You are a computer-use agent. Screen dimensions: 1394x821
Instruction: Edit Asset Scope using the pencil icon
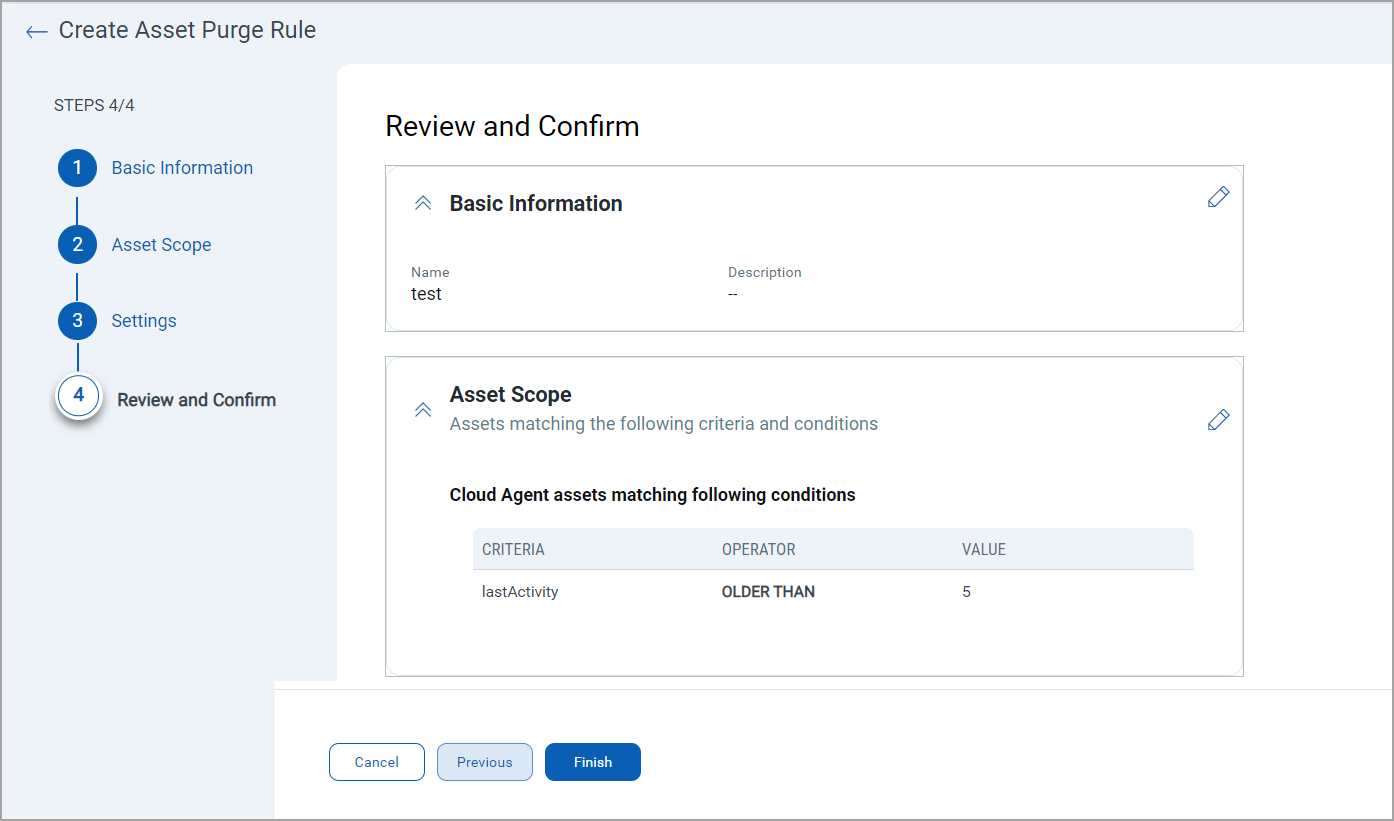tap(1218, 420)
